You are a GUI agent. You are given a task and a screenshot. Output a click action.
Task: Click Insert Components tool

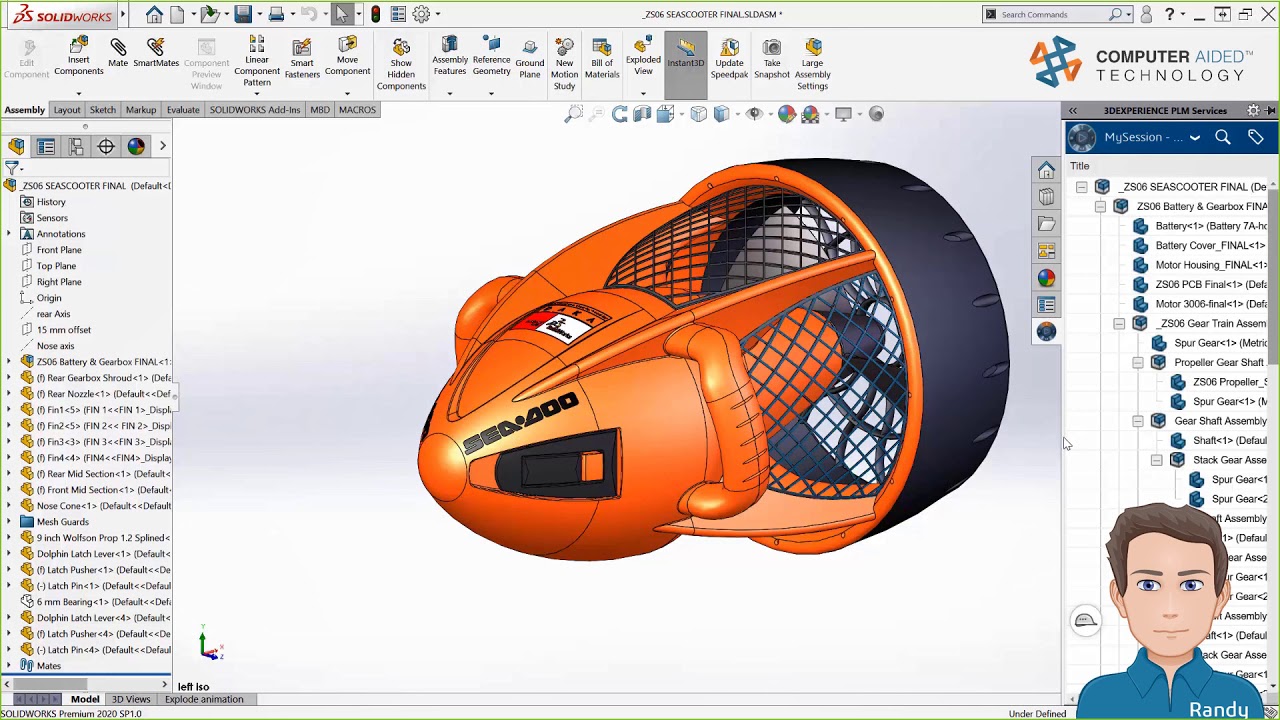[78, 57]
